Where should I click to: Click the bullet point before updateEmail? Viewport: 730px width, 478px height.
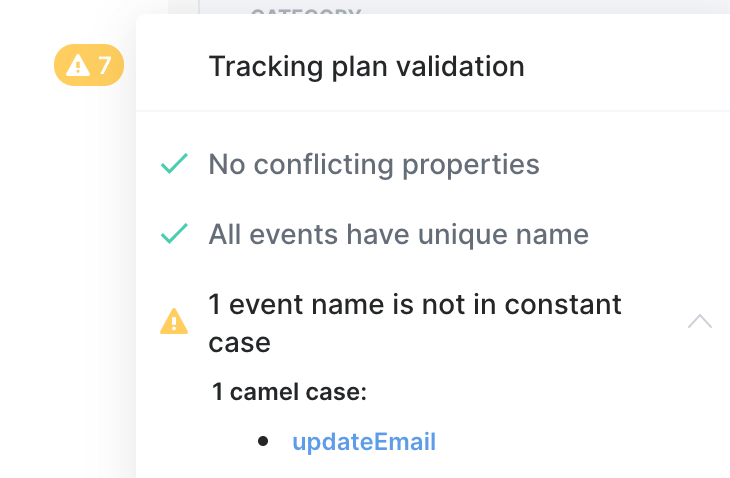(263, 441)
